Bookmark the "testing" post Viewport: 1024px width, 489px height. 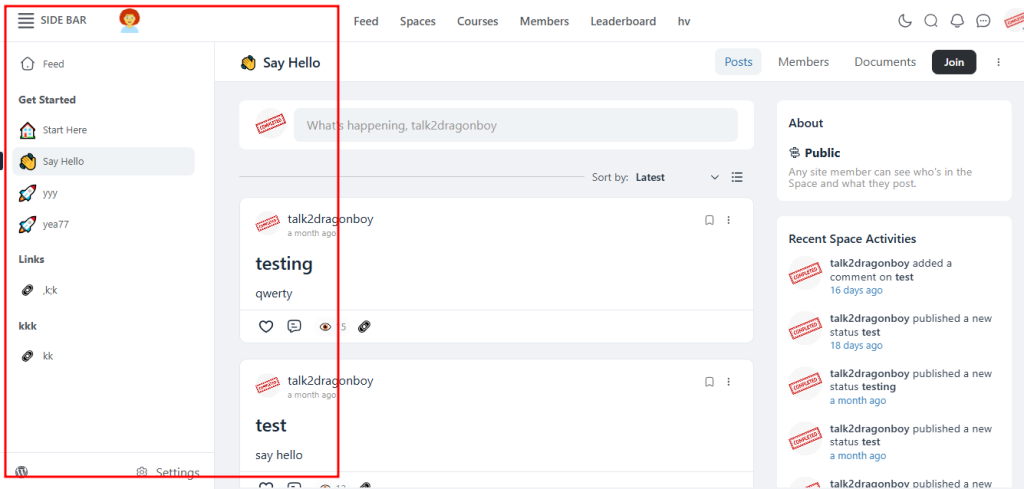(x=709, y=220)
